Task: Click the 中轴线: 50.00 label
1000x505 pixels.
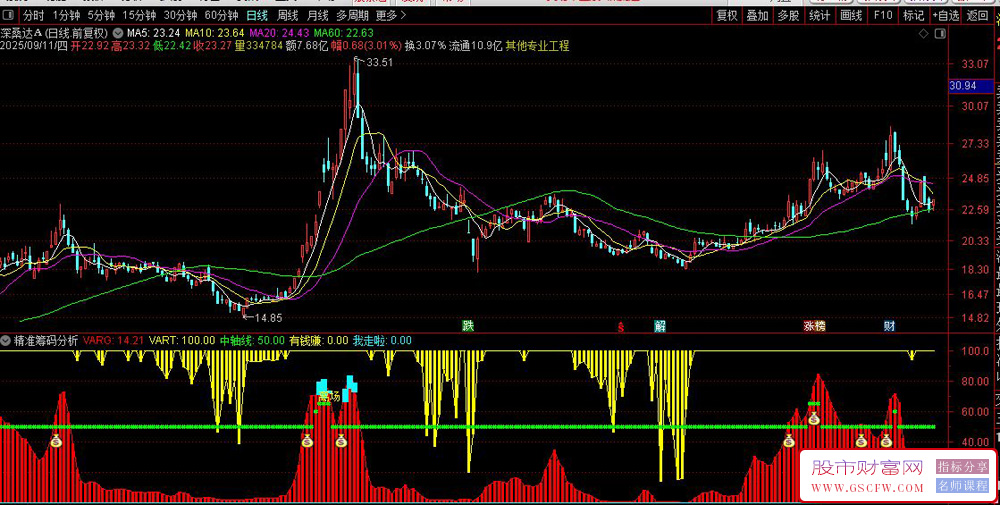Action: tap(253, 340)
